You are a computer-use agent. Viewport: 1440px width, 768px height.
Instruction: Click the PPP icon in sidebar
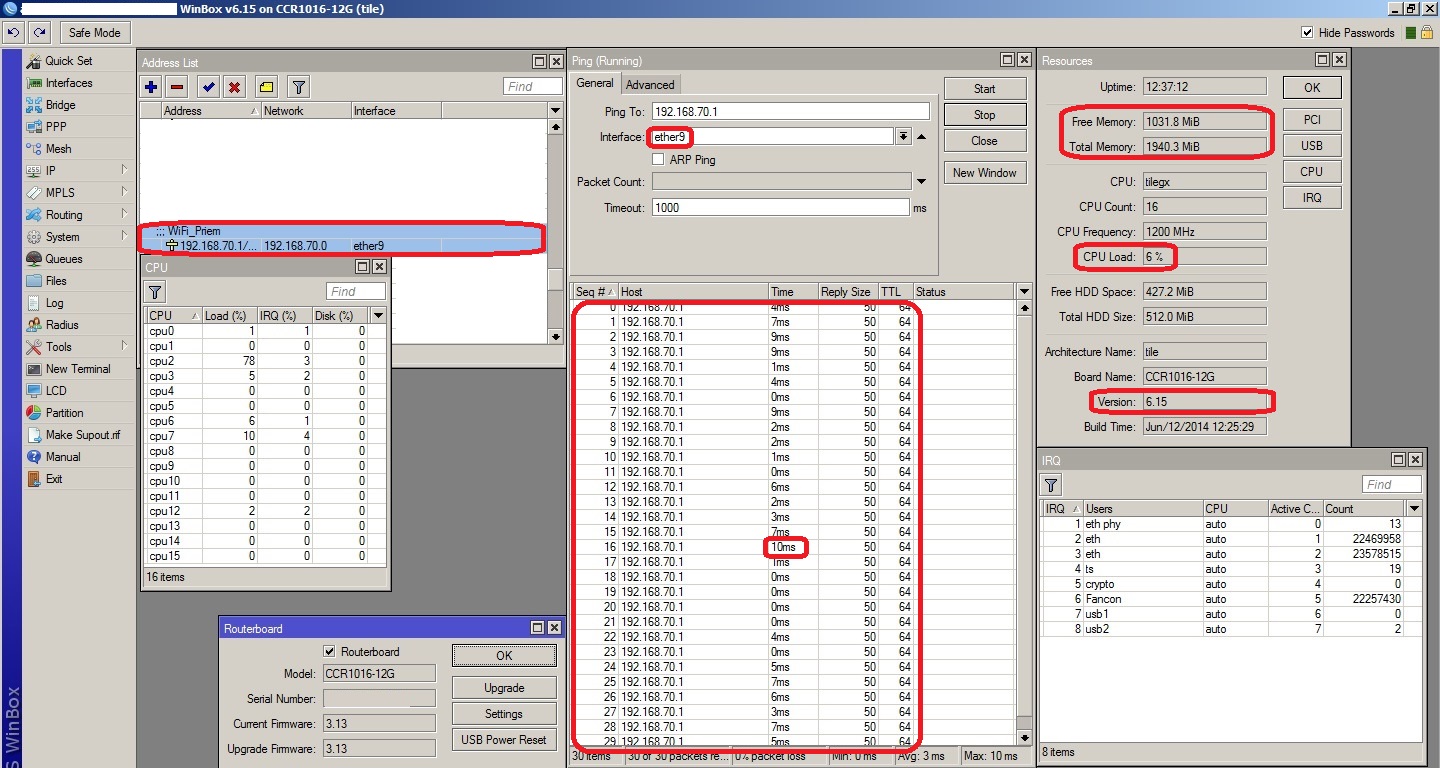point(34,127)
